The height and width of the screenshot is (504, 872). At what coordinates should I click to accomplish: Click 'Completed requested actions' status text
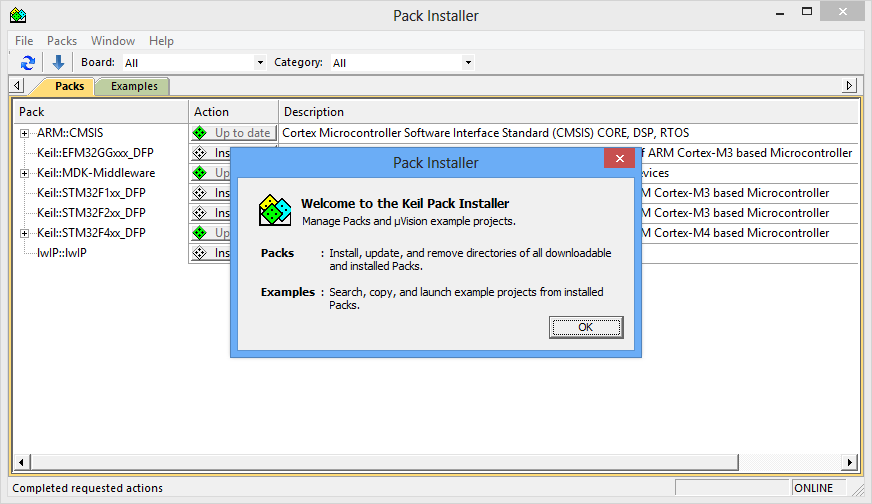tap(88, 488)
